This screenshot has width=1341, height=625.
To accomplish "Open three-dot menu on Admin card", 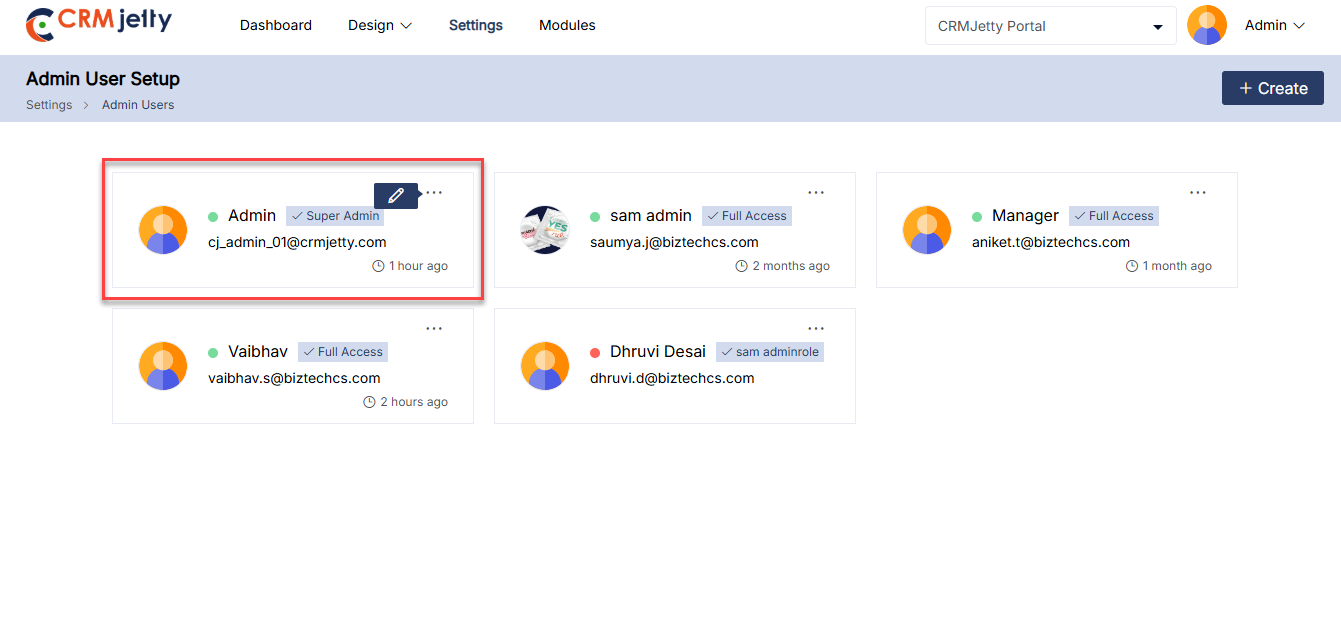I will [434, 192].
